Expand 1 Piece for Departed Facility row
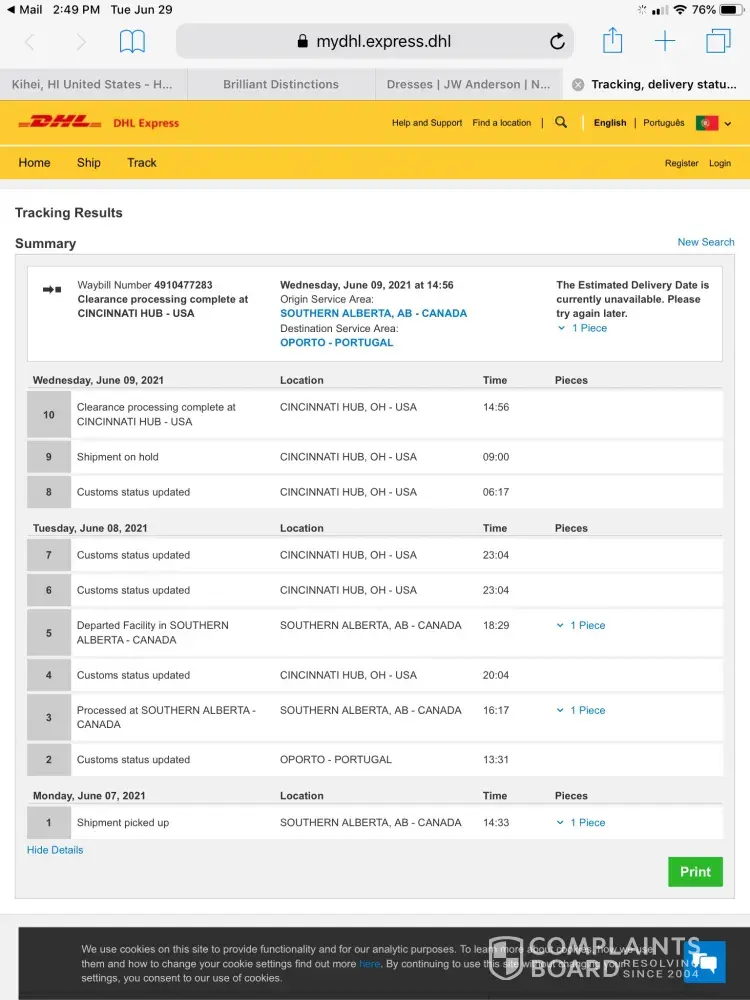 [x=583, y=626]
